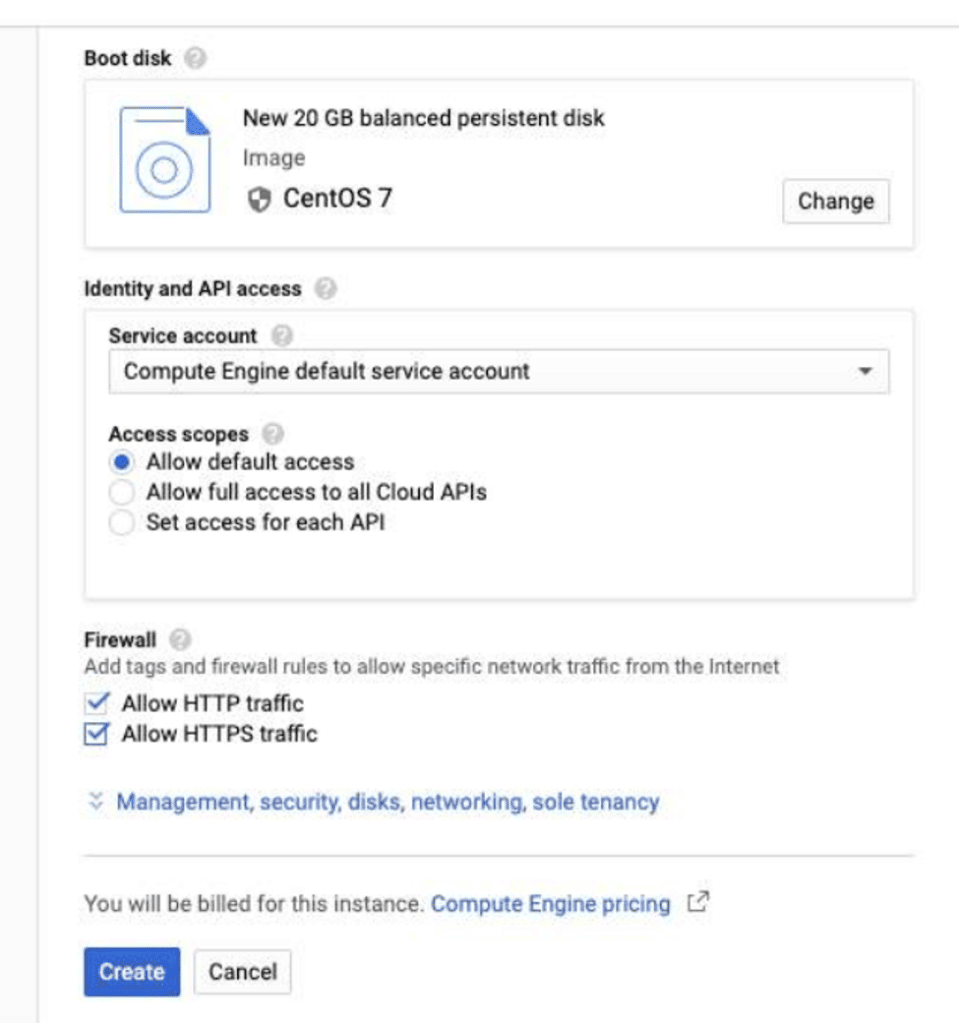Open the Access scopes help icon
Image resolution: width=961 pixels, height=1024 pixels.
[x=272, y=434]
